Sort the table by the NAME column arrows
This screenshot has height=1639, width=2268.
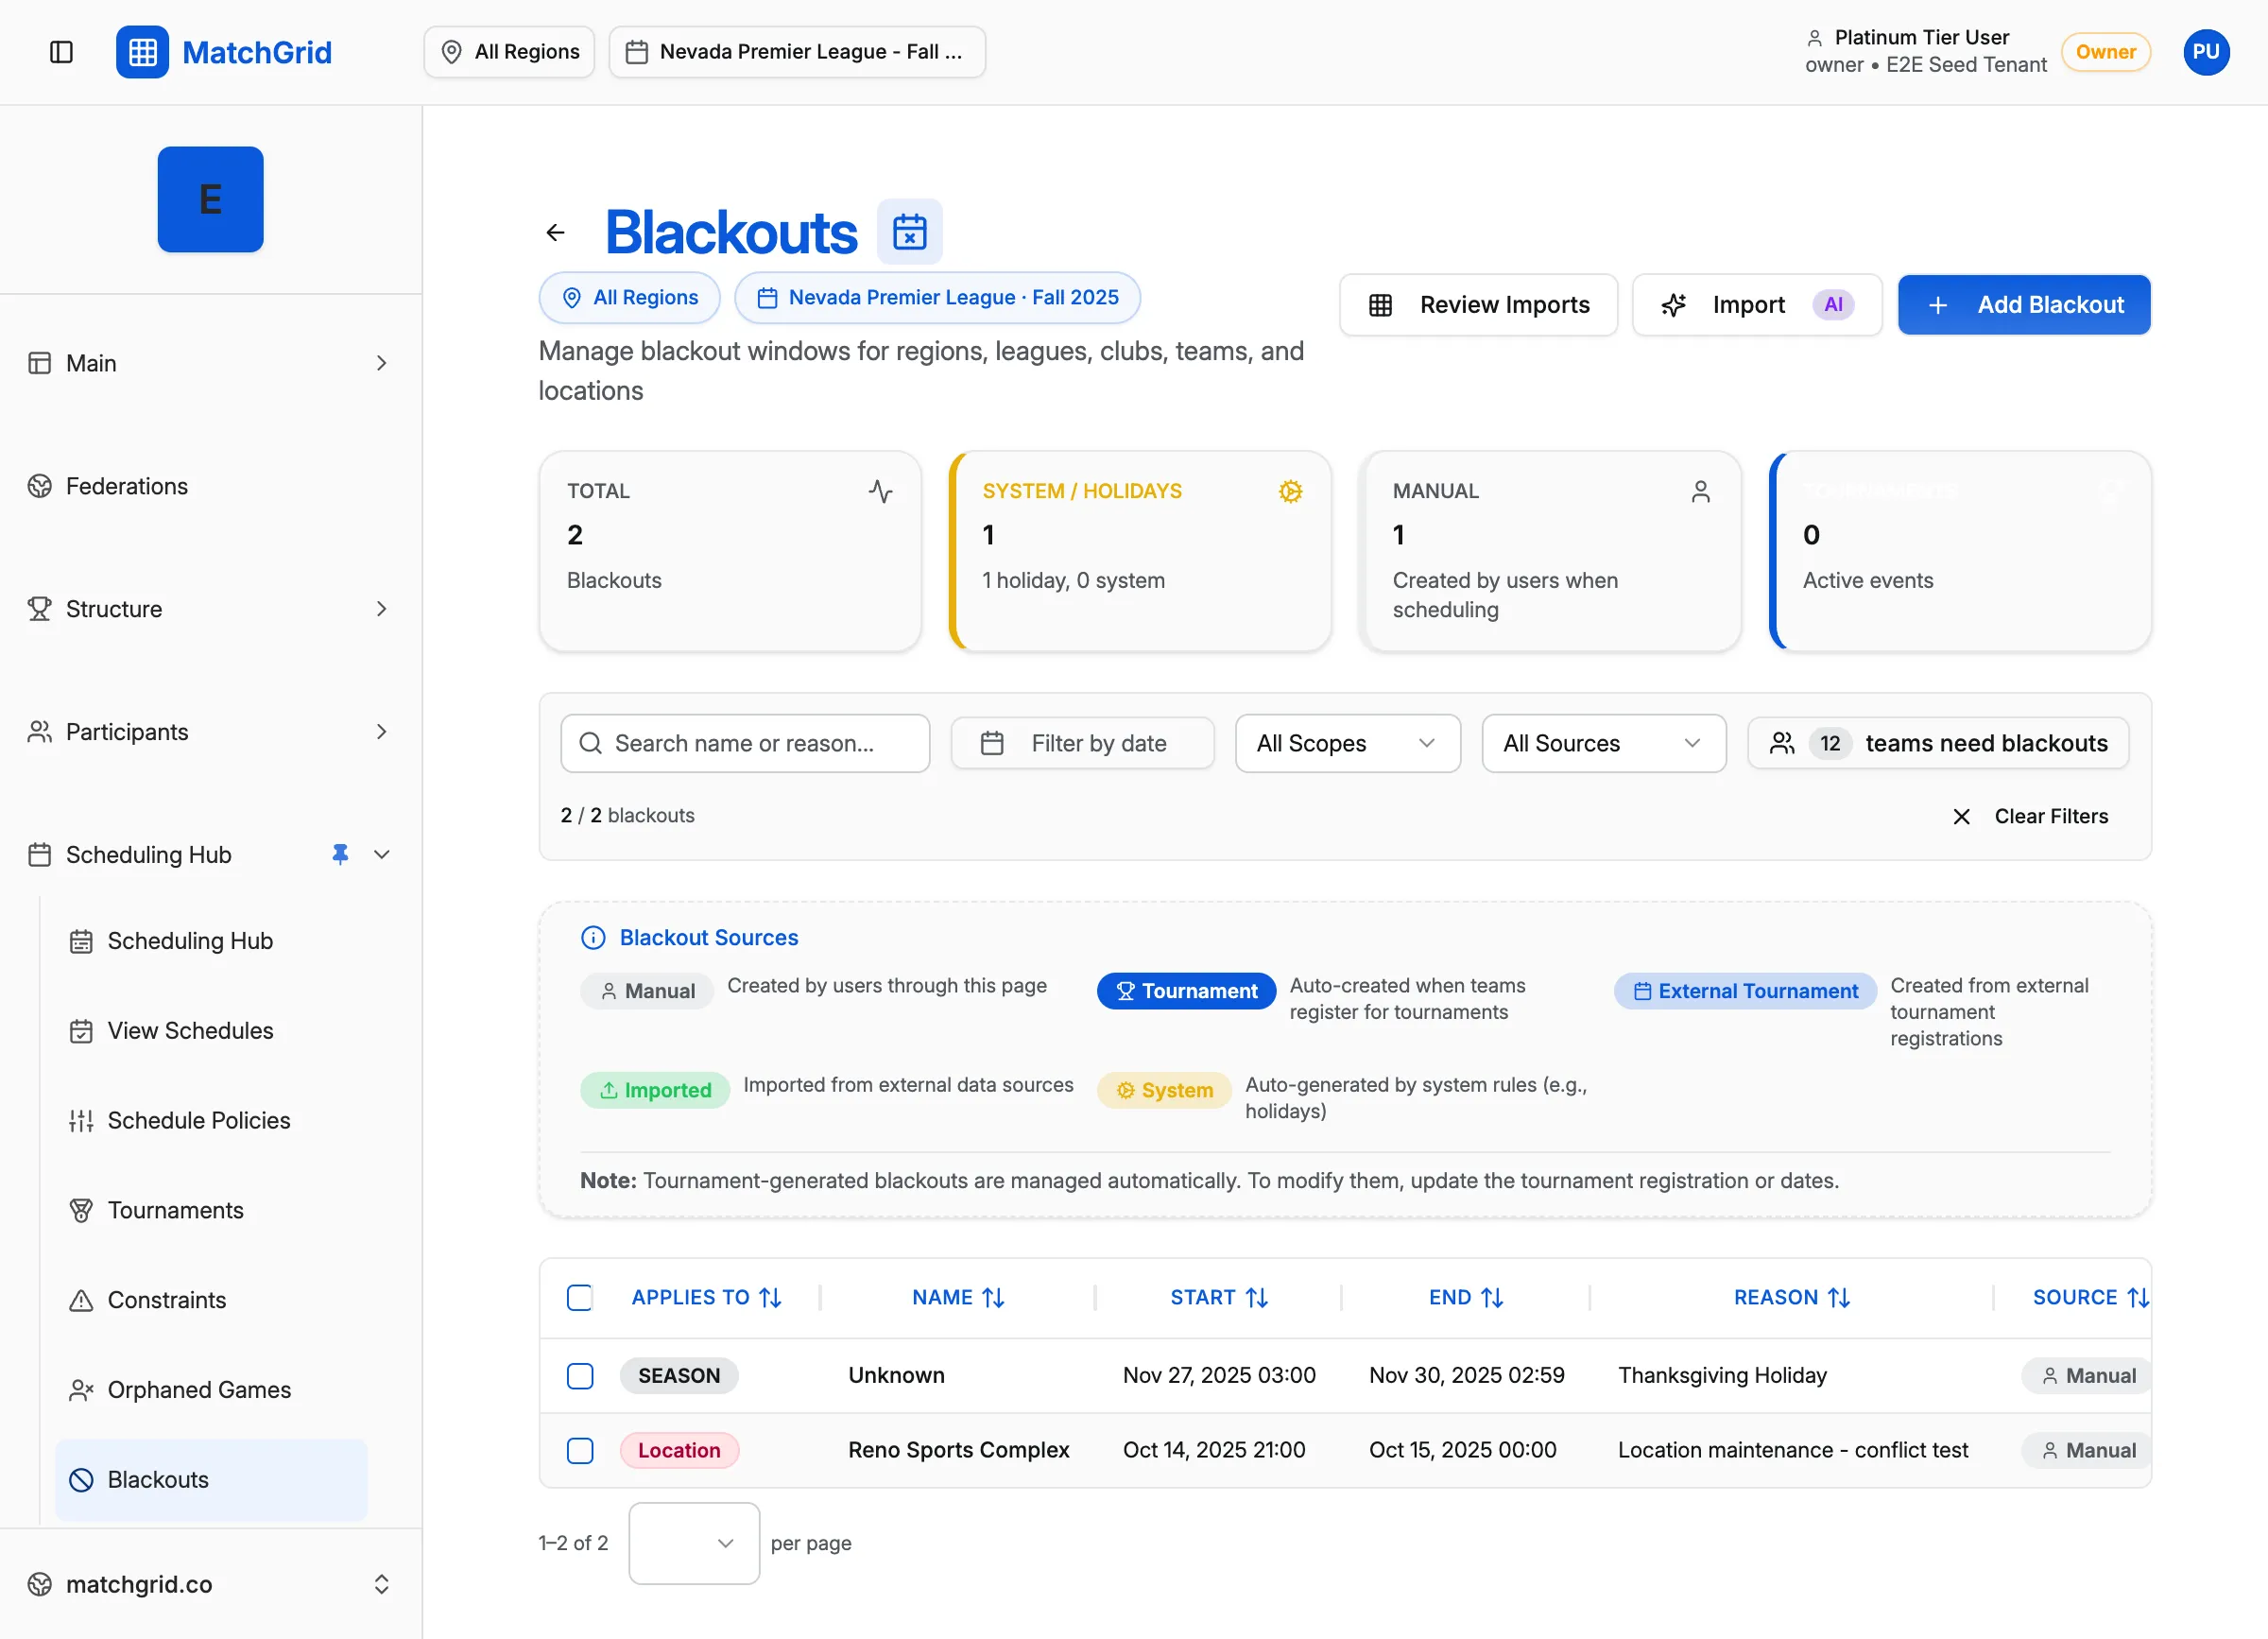994,1297
